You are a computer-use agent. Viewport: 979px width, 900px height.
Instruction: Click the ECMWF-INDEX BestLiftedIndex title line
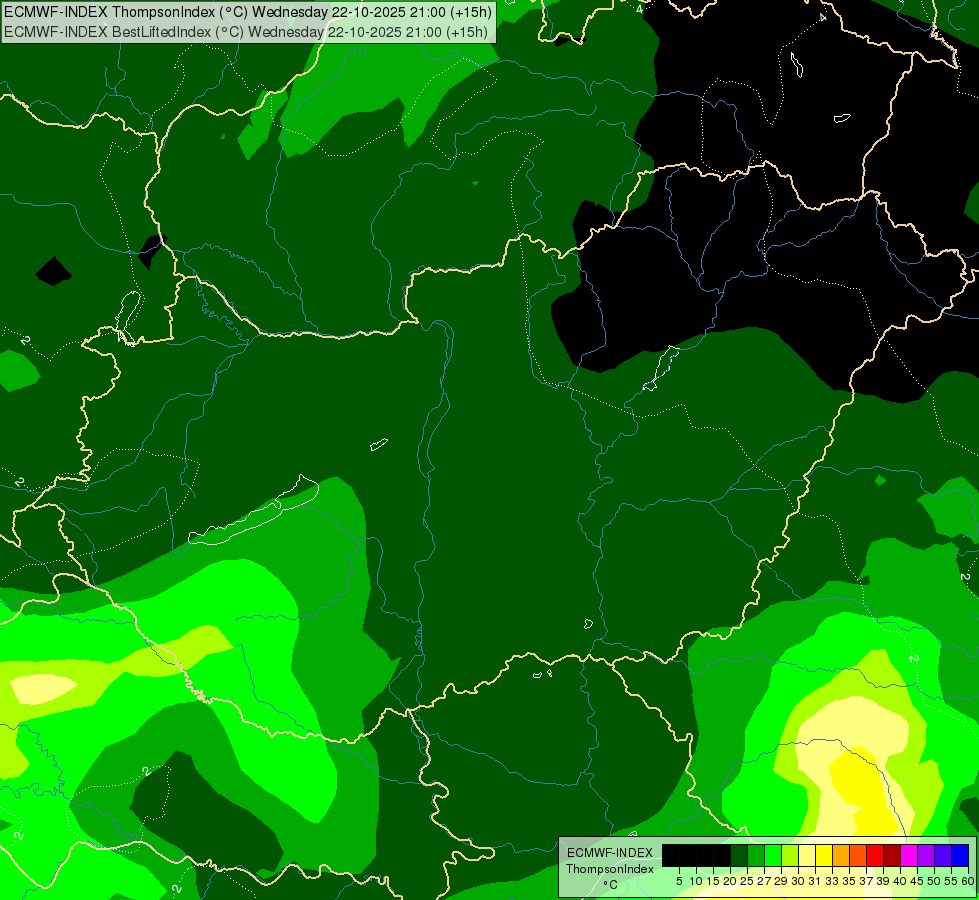246,32
